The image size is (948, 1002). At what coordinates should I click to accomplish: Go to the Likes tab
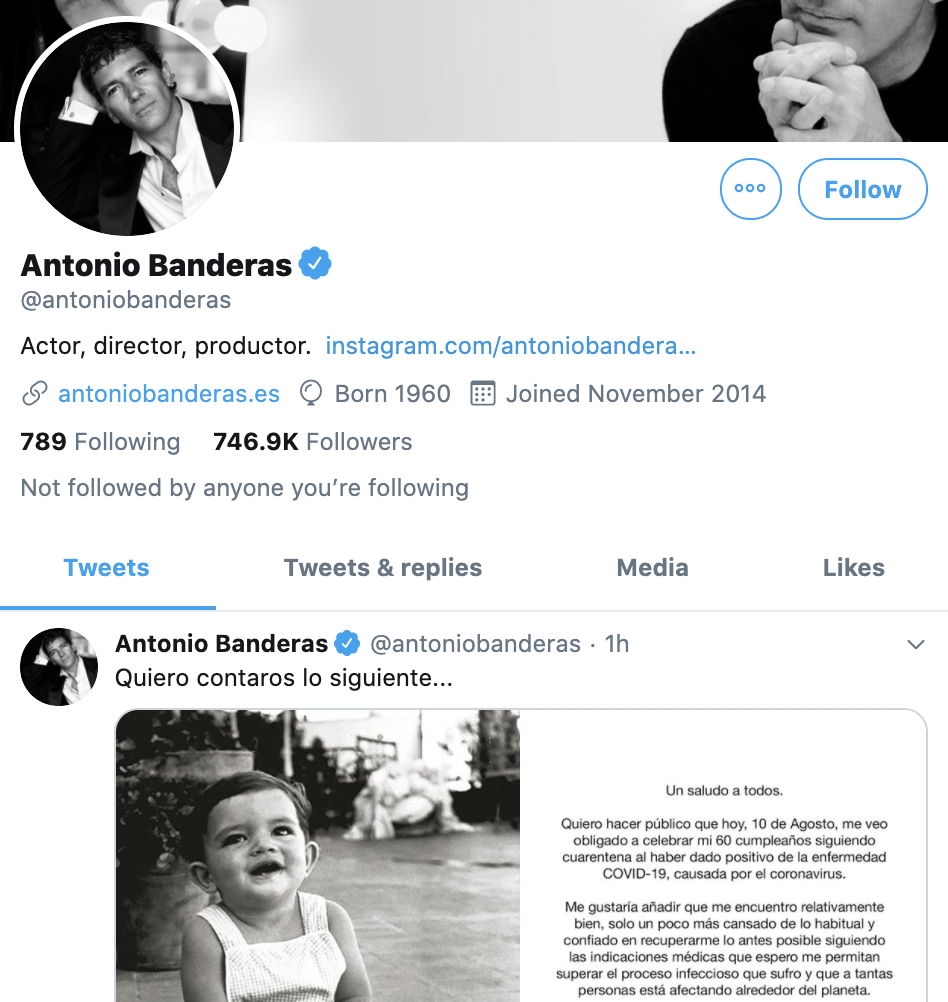click(853, 568)
